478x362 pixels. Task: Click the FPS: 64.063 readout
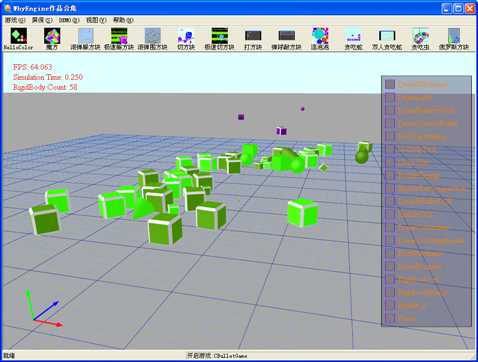pos(33,67)
